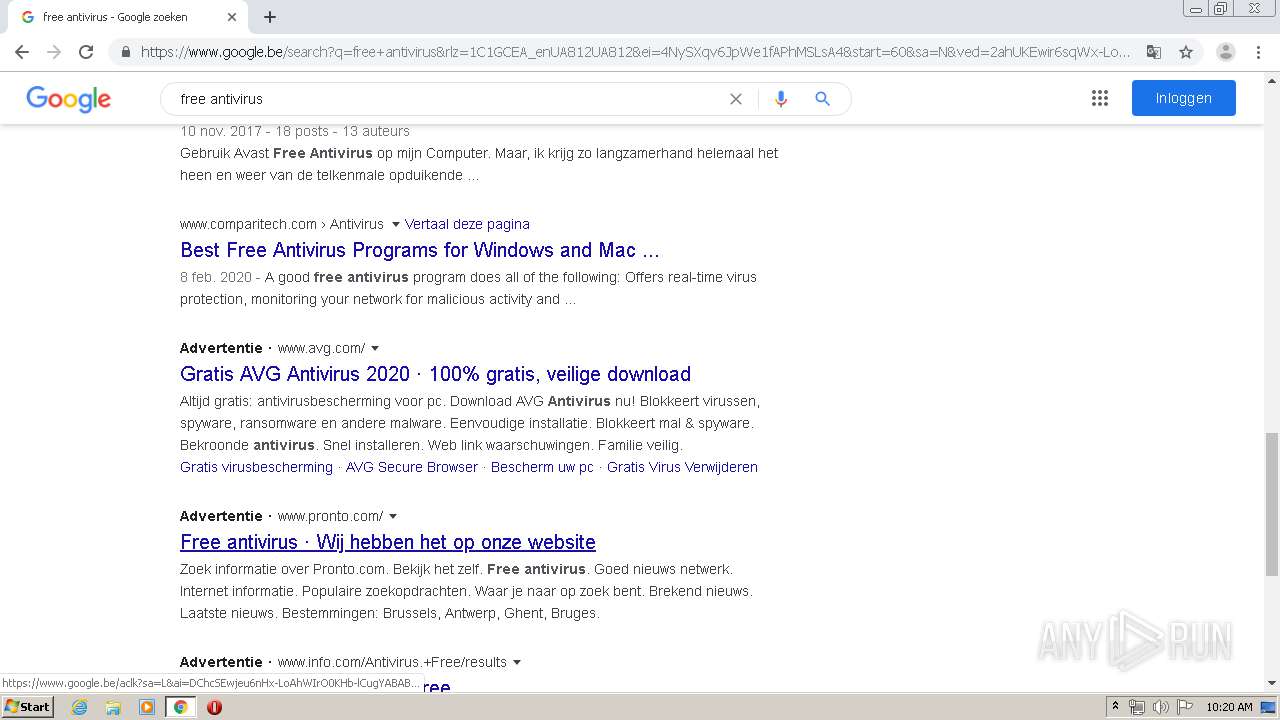1280x720 pixels.
Task: Click the 10:20 AM system clock
Action: [1229, 707]
